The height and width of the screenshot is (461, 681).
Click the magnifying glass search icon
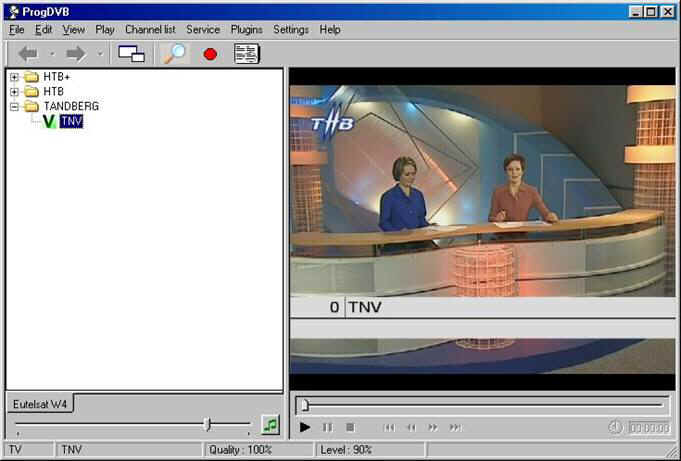175,54
